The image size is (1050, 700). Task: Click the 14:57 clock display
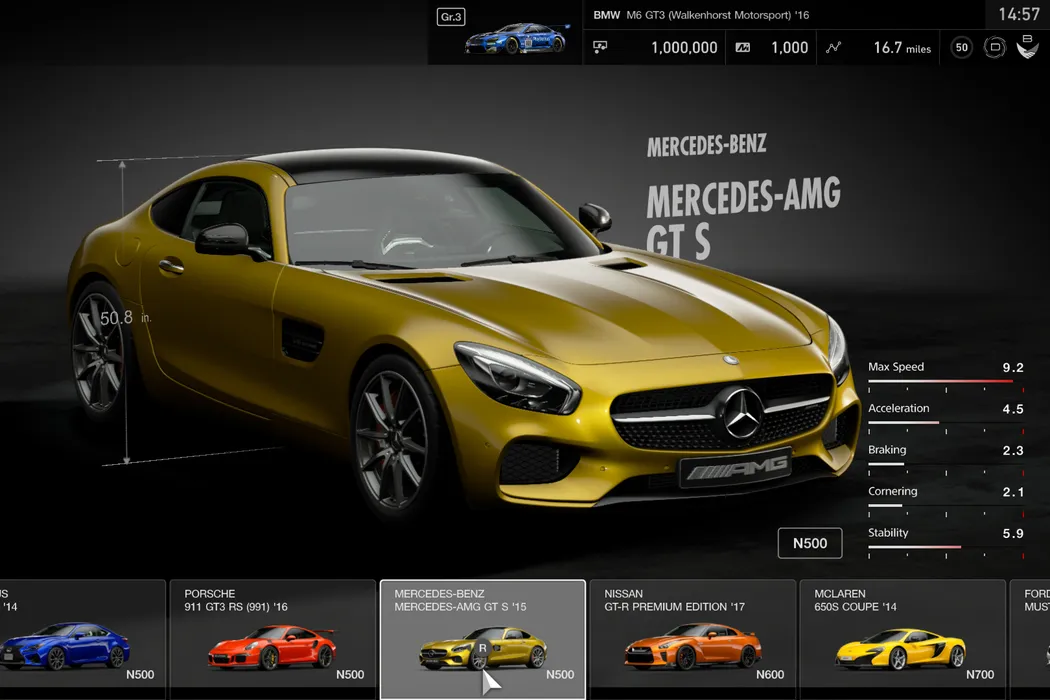pyautogui.click(x=1019, y=15)
